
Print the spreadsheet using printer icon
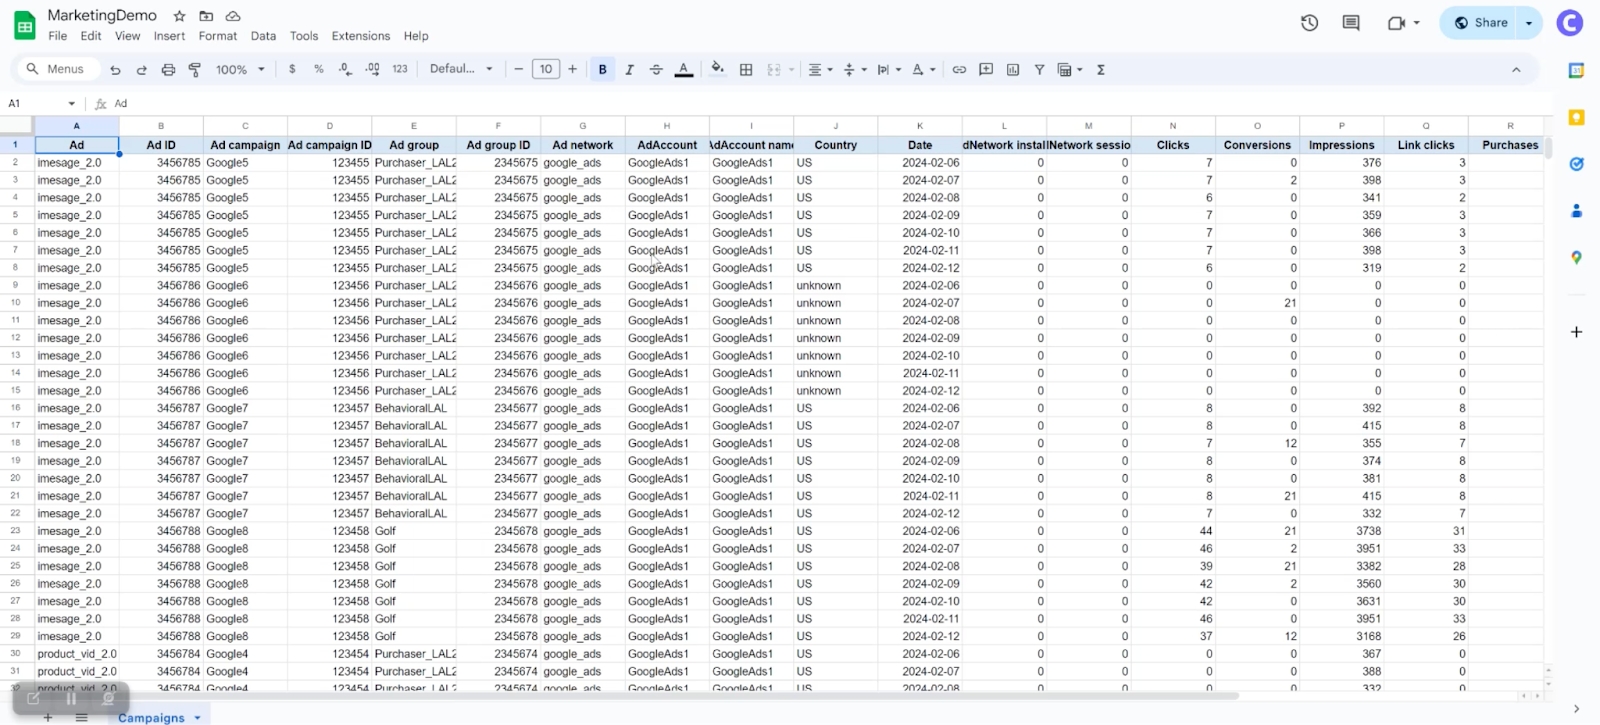(168, 70)
